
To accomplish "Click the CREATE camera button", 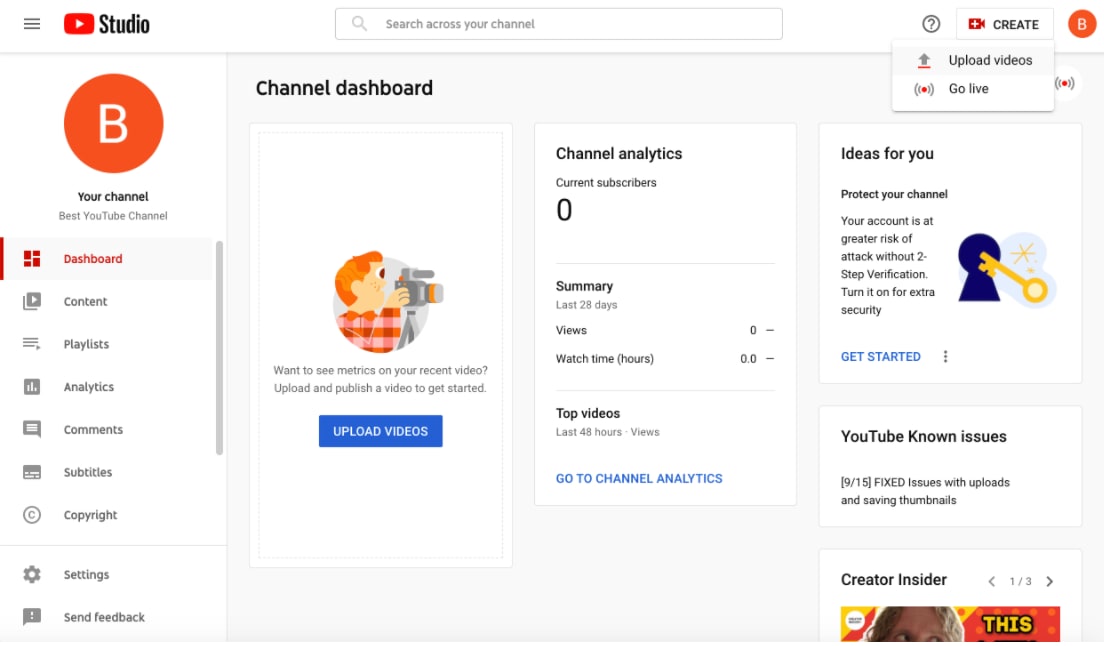I will 1004,24.
